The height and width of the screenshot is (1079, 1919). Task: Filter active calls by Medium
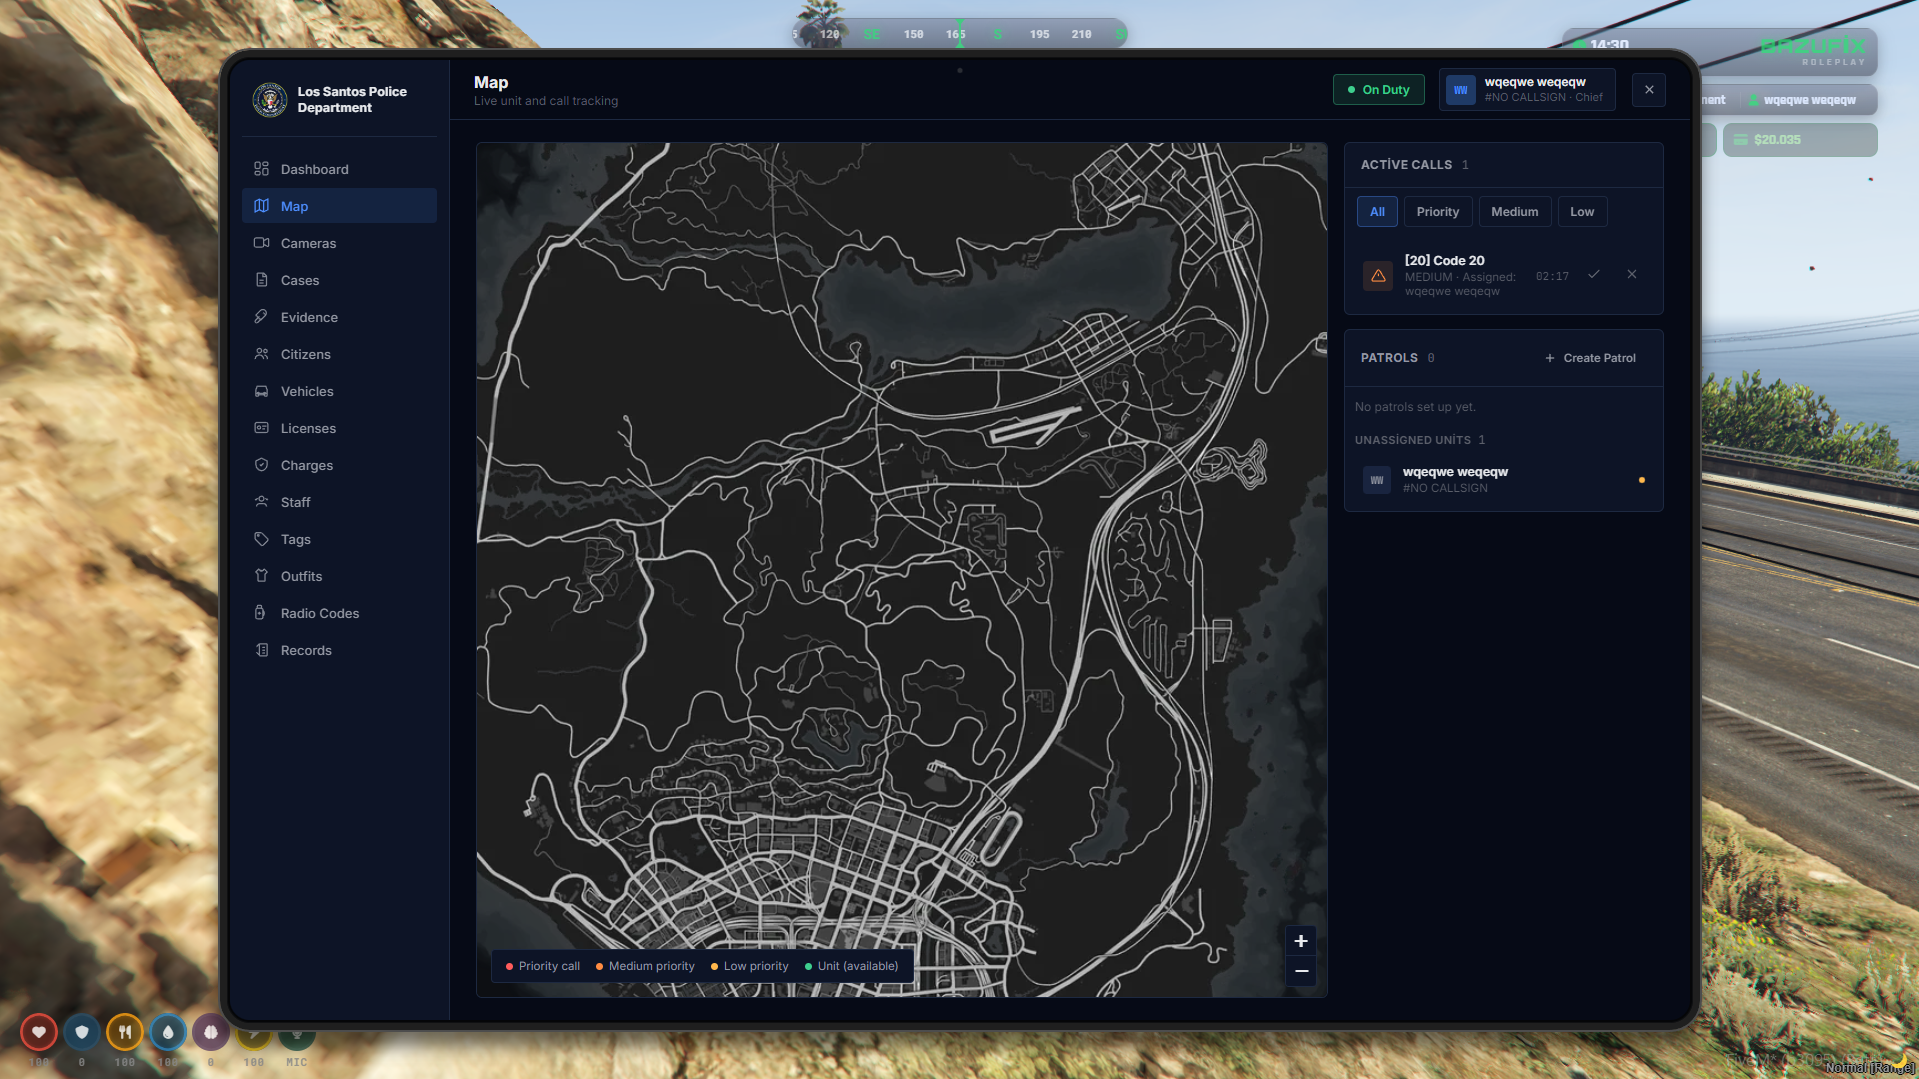(1514, 212)
